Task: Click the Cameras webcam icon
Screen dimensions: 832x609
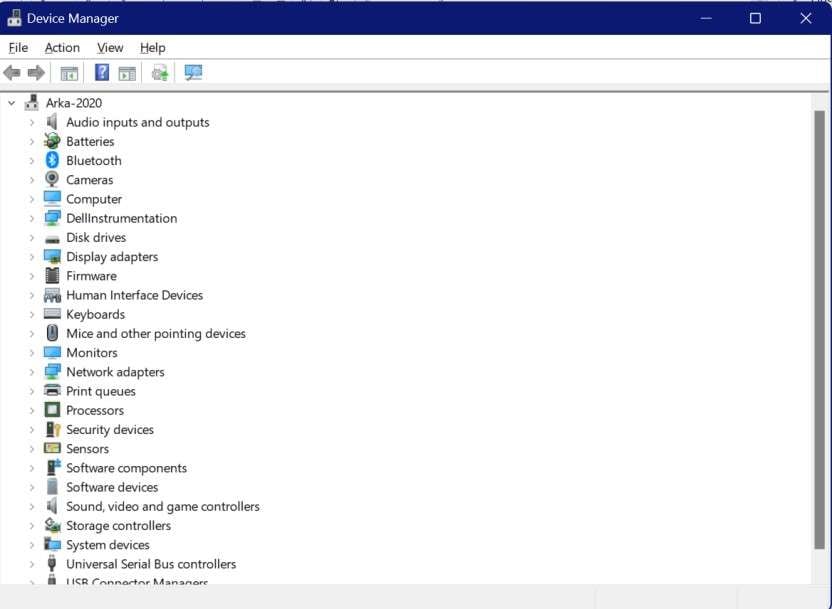Action: 52,179
